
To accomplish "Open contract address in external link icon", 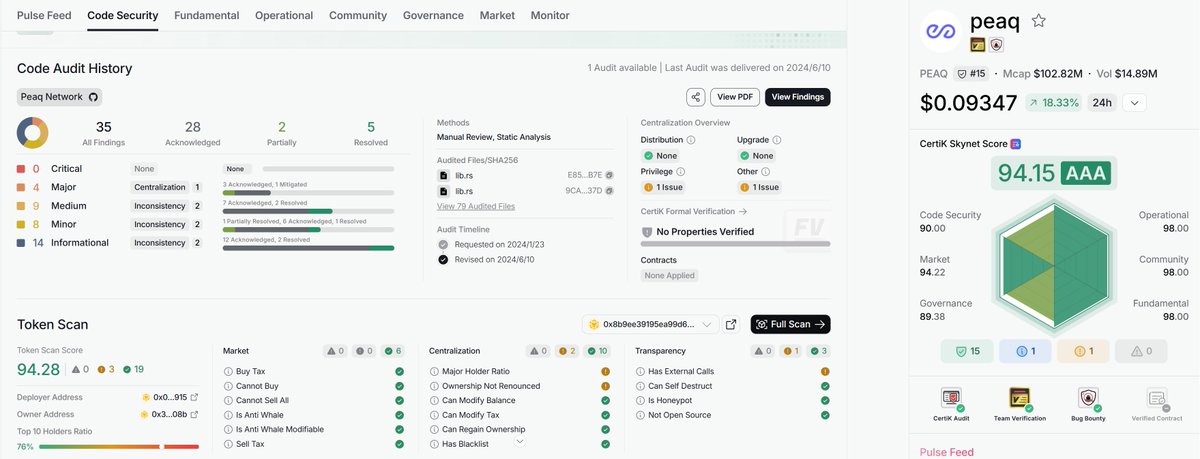I will (x=731, y=324).
